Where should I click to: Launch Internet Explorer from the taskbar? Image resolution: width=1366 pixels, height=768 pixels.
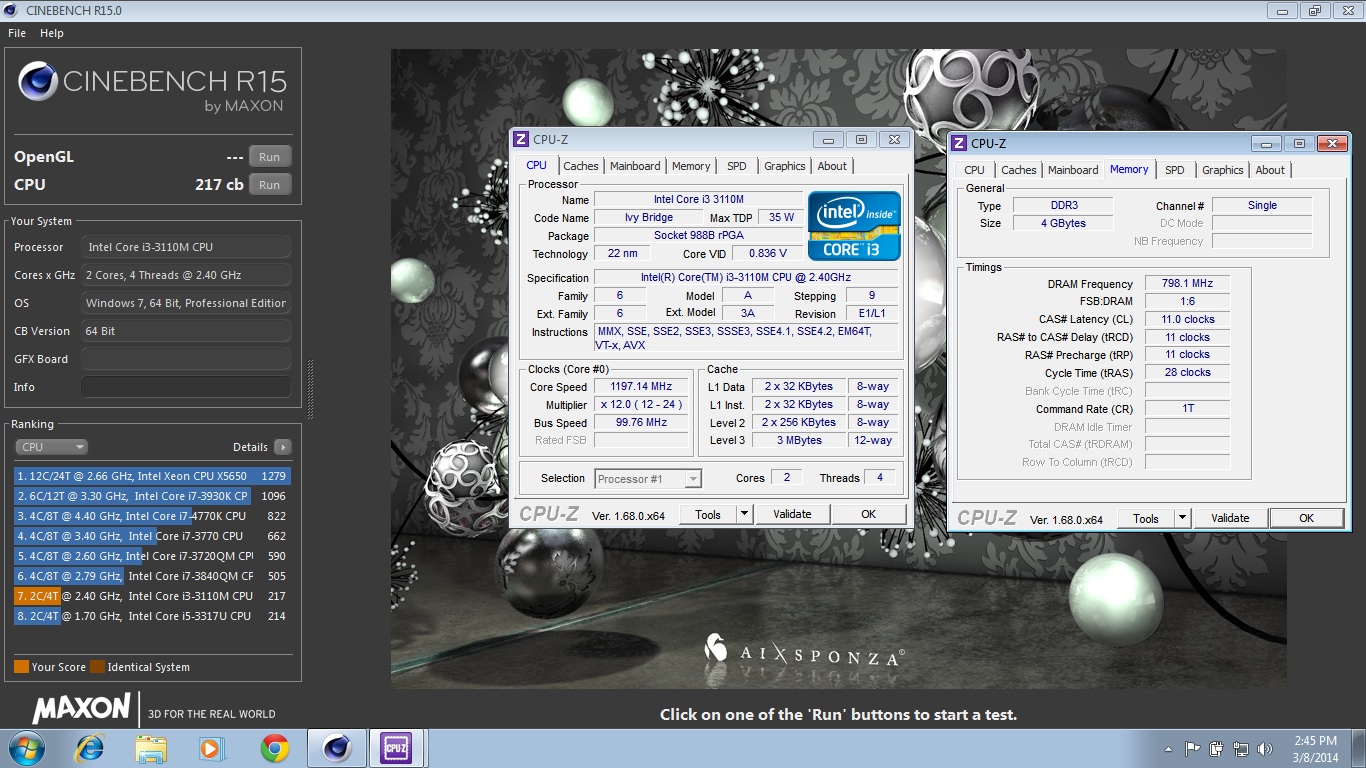[x=90, y=747]
